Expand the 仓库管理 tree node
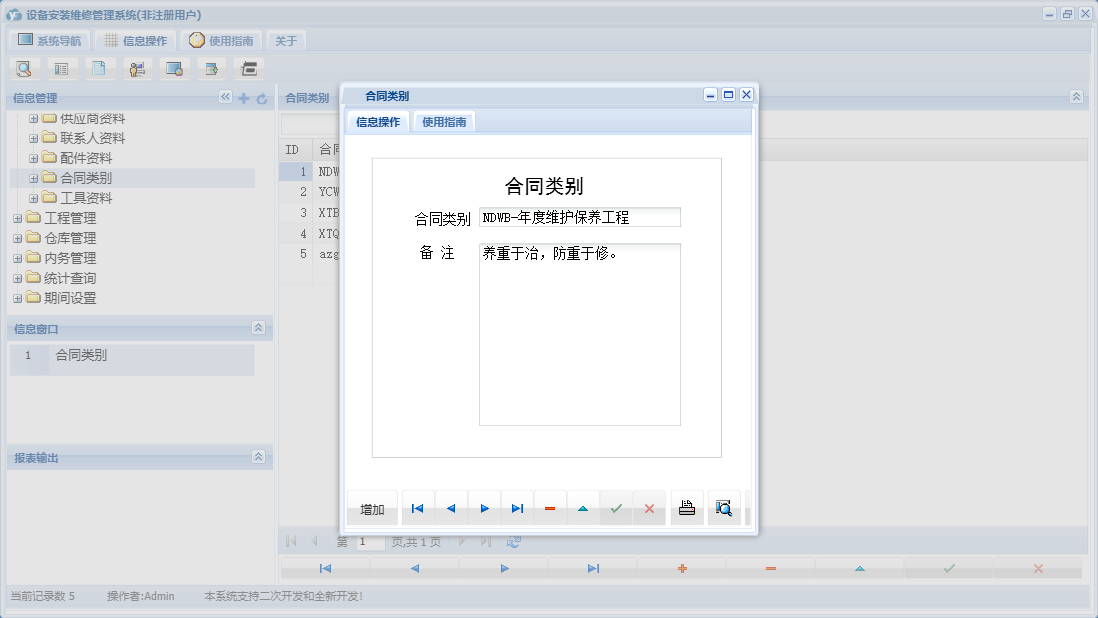 (x=17, y=237)
